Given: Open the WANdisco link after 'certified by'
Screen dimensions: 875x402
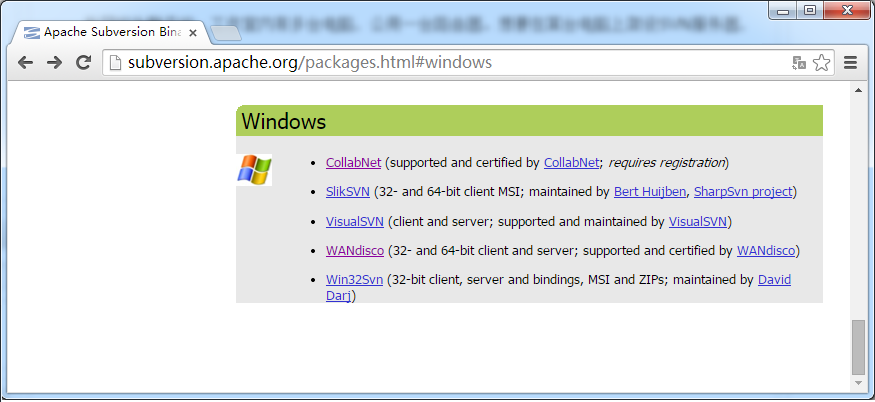Looking at the screenshot, I should pyautogui.click(x=766, y=251).
